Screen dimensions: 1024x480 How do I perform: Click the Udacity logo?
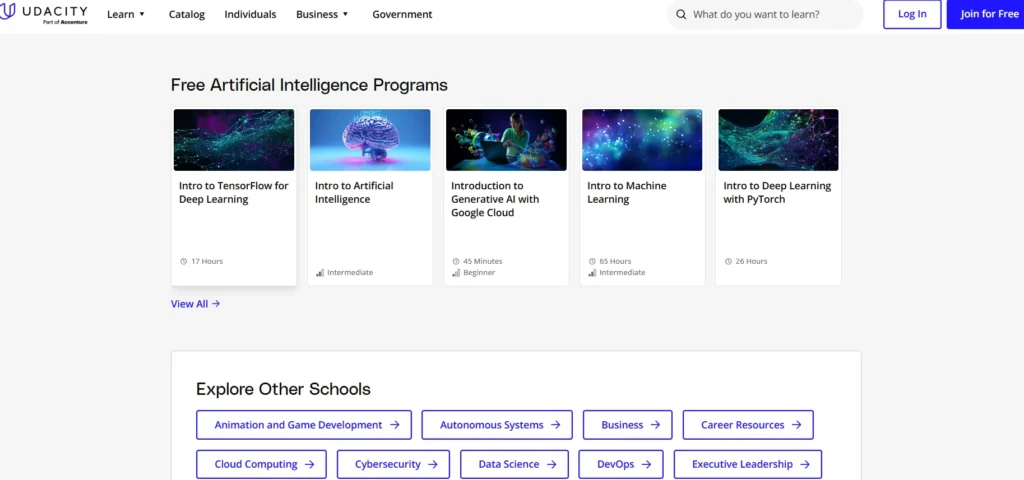tap(44, 14)
